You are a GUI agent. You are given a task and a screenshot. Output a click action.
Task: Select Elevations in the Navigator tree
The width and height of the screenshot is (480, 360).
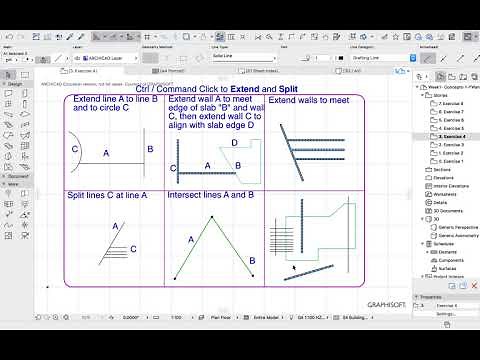(x=439, y=178)
